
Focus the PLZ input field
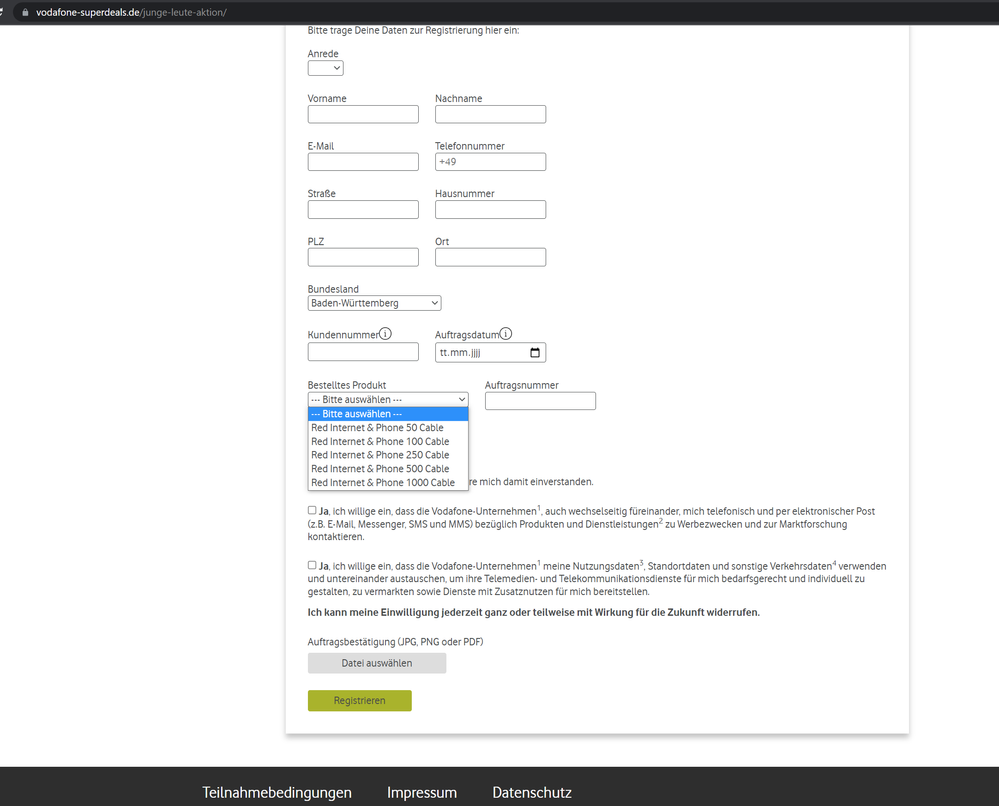coord(363,257)
